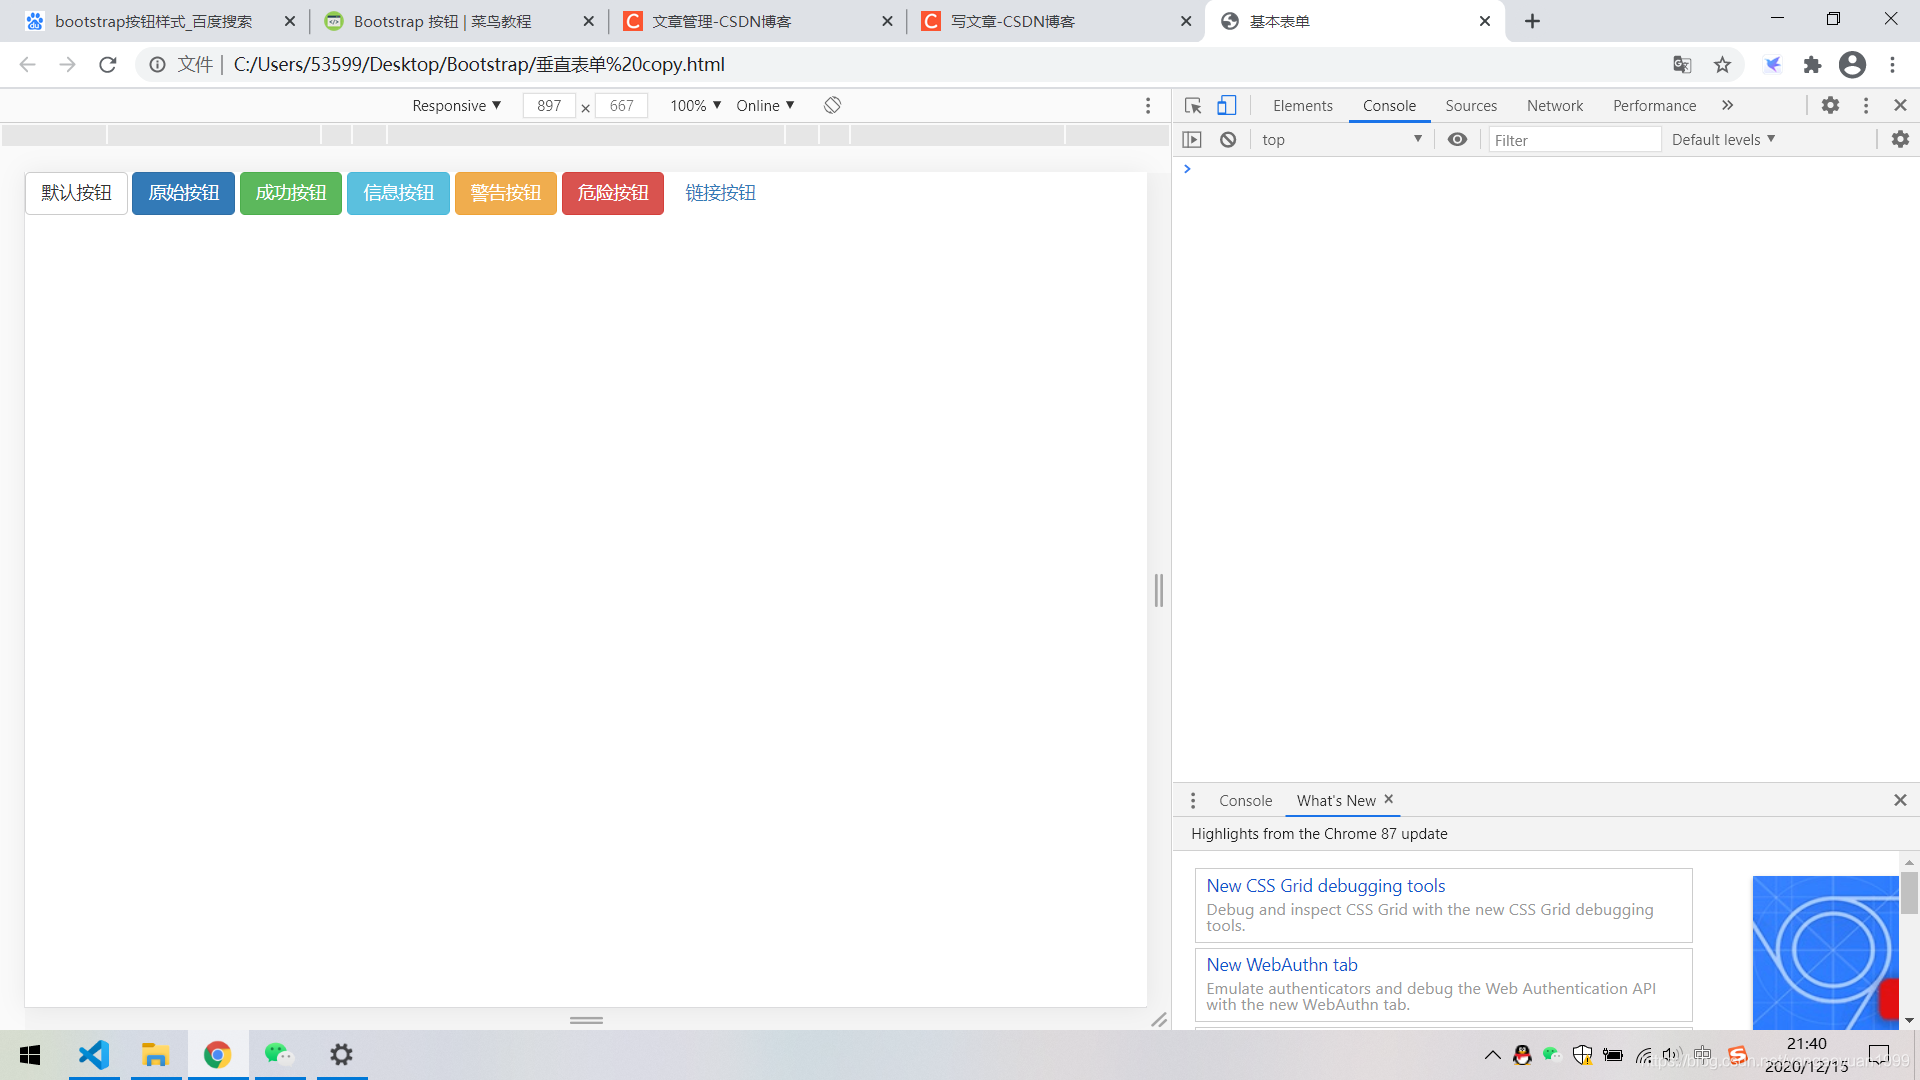Open console settings gear beside Default levels
Viewport: 1920px width, 1080px height.
click(x=1900, y=140)
